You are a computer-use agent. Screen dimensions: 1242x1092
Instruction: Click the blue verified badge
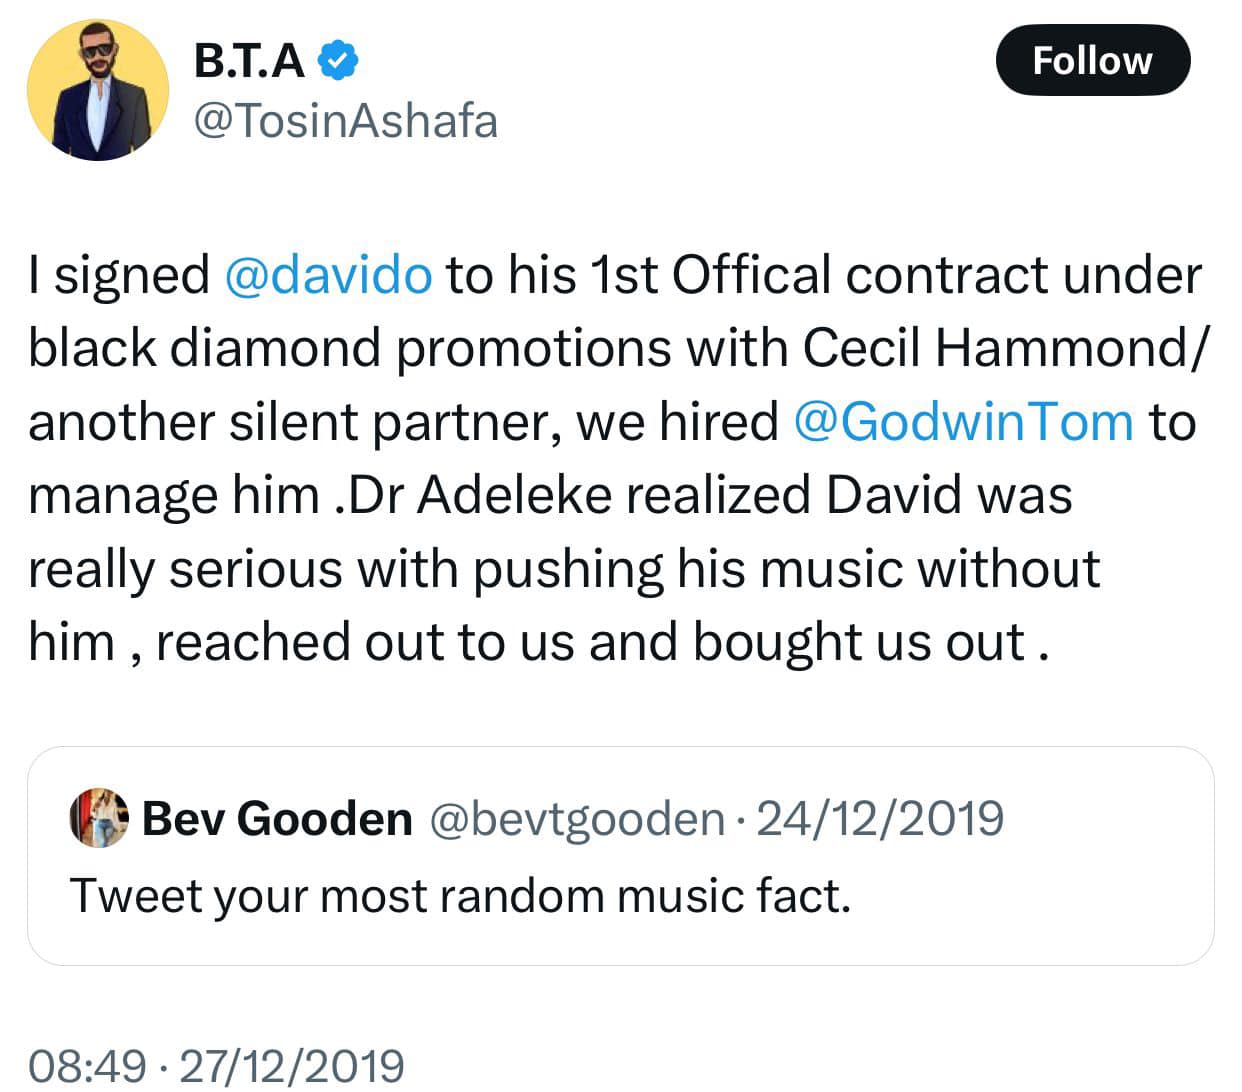[x=339, y=61]
